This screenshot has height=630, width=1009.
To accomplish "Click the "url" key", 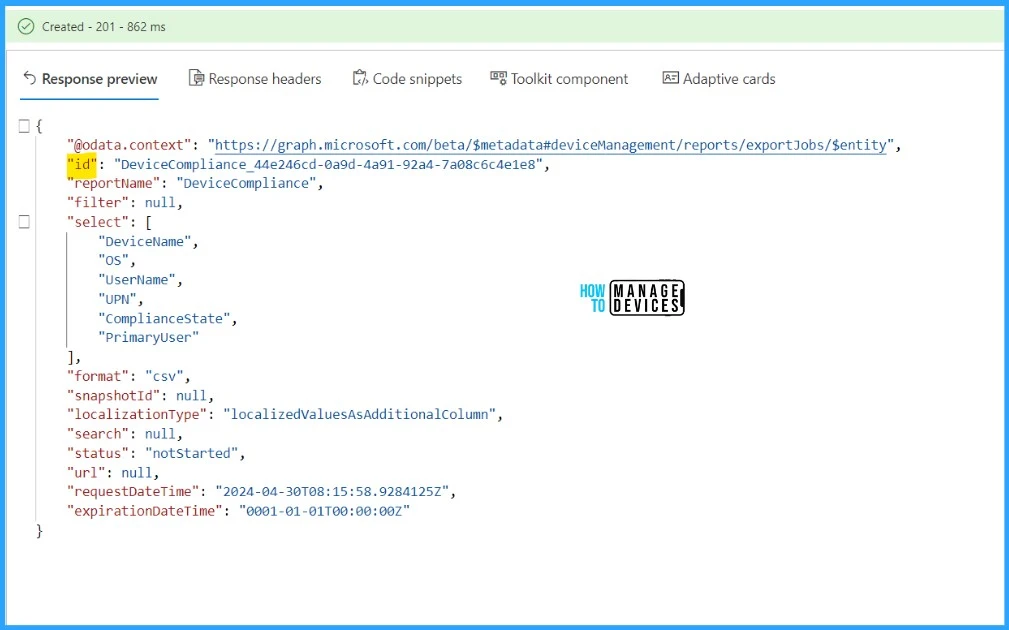I will 86,472.
